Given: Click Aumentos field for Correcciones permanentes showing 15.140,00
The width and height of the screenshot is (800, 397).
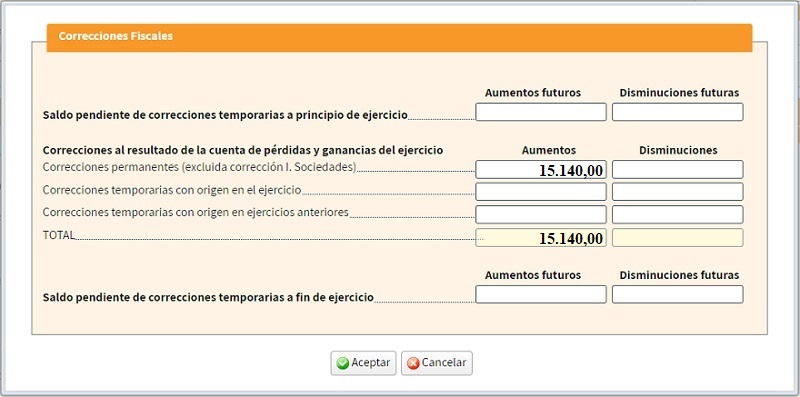Looking at the screenshot, I should [541, 169].
